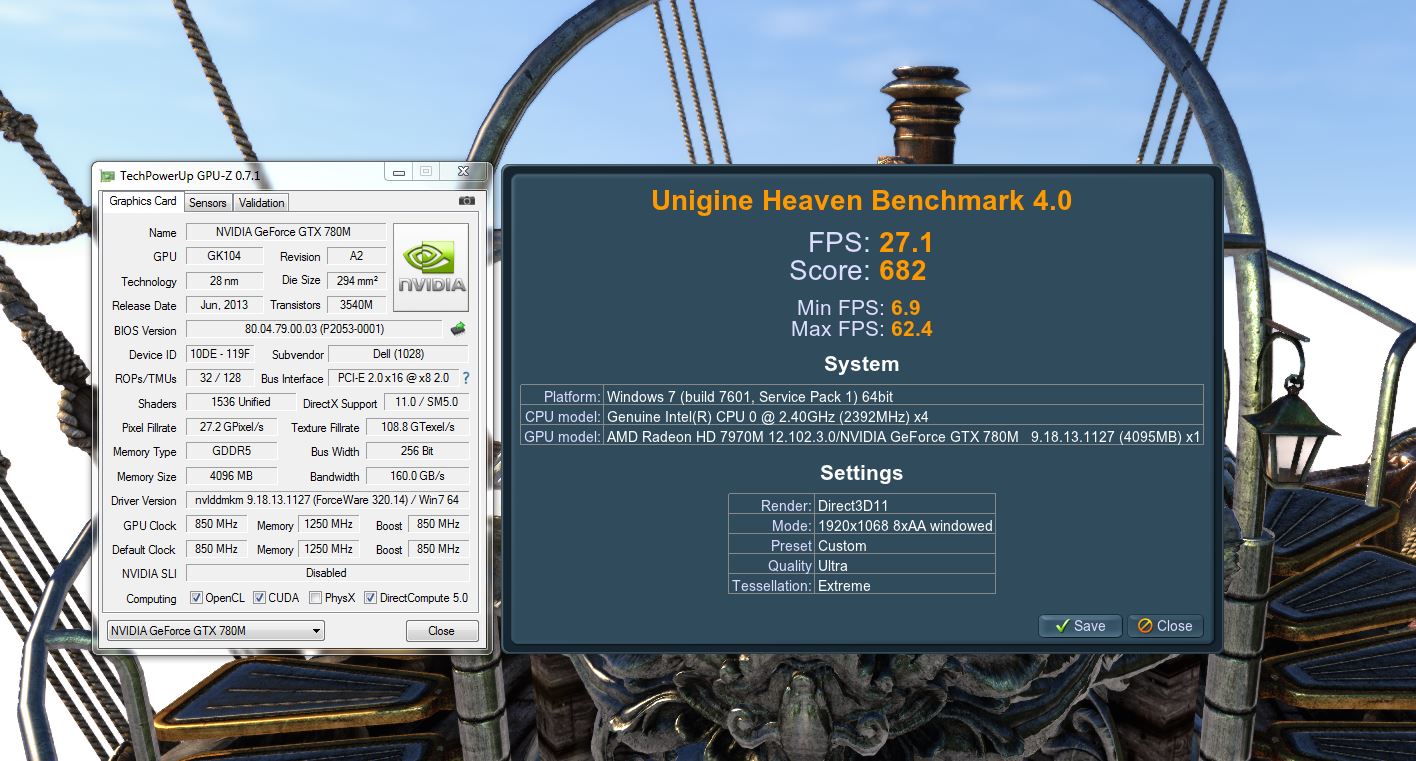Screen dimensions: 1416x761
Task: Click the DirectX Support 11.0 / SM5.0 field
Action: (x=426, y=402)
